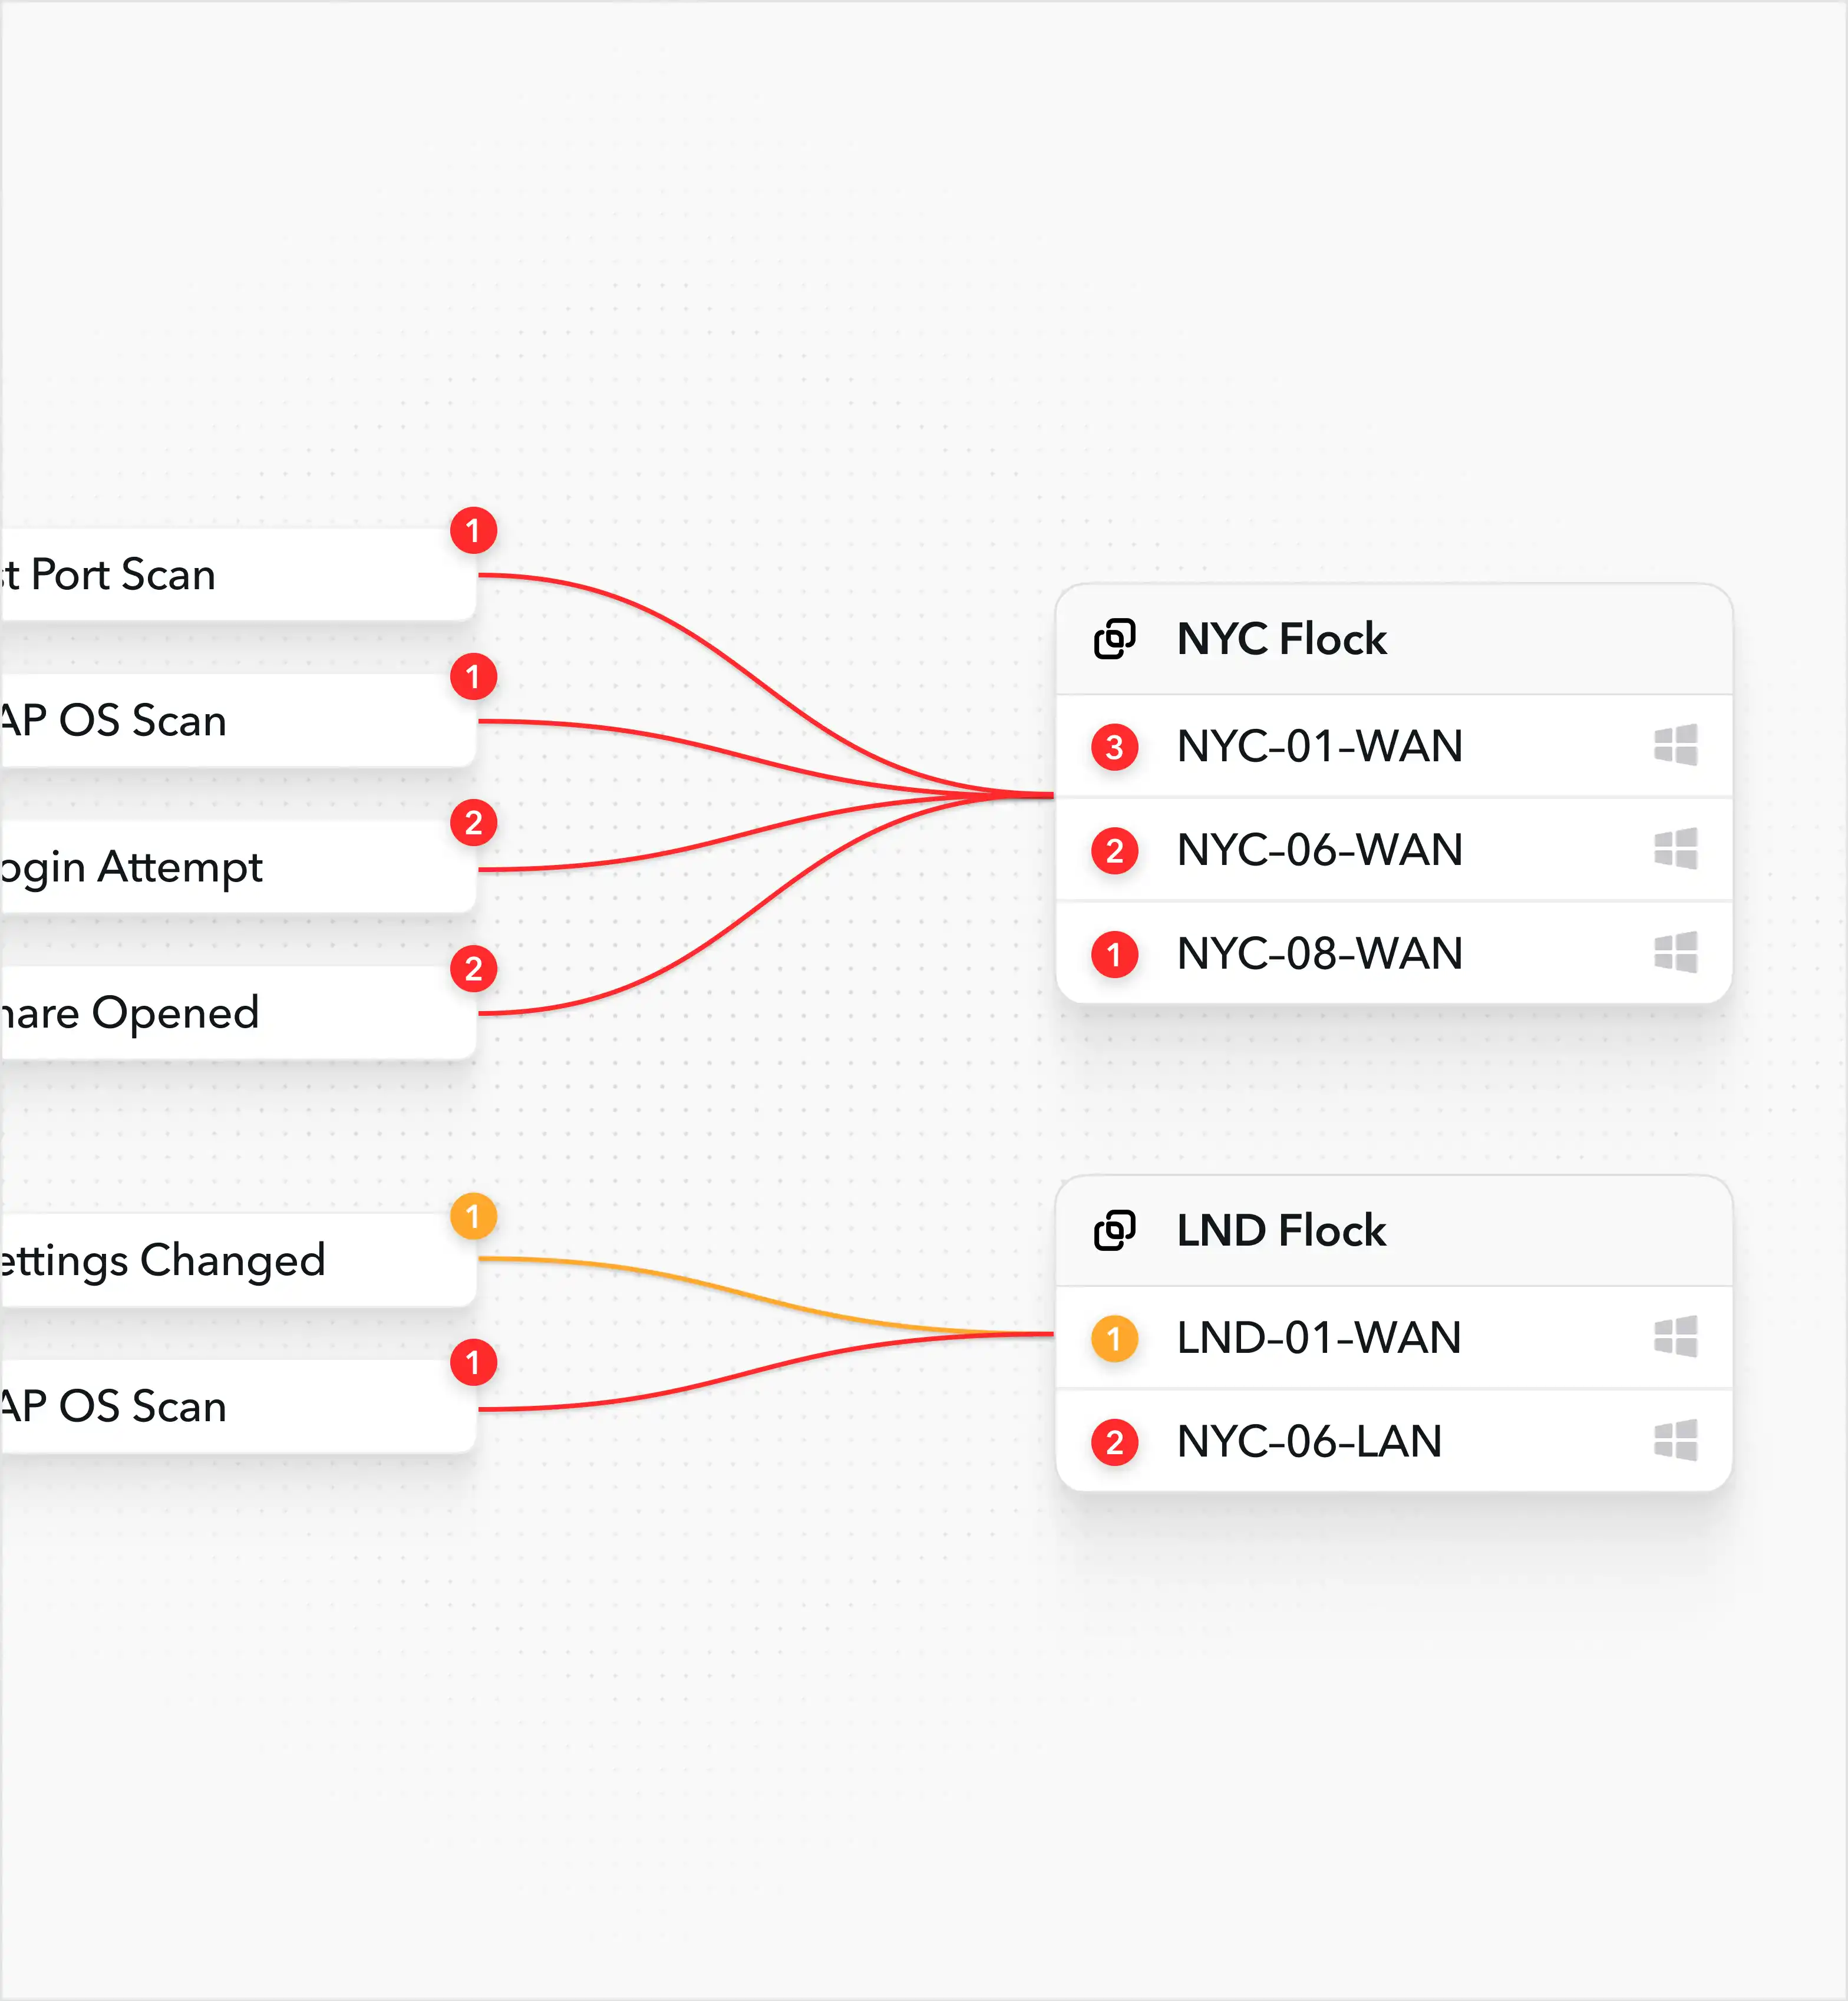This screenshot has width=1848, height=2001.
Task: Open the NYC-08-WAN device row
Action: pos(1394,953)
